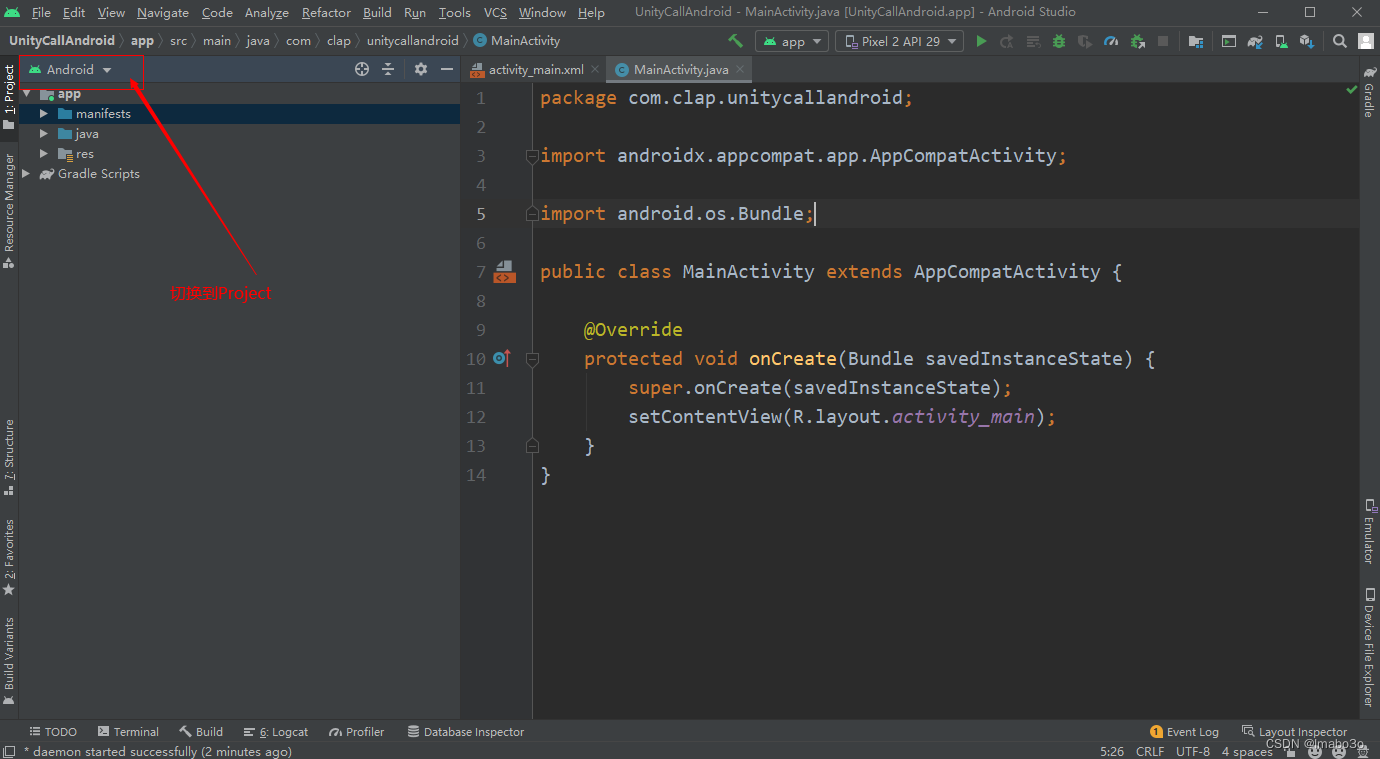The width and height of the screenshot is (1380, 759).
Task: Fold the imports block at line 3
Action: pyautogui.click(x=532, y=156)
